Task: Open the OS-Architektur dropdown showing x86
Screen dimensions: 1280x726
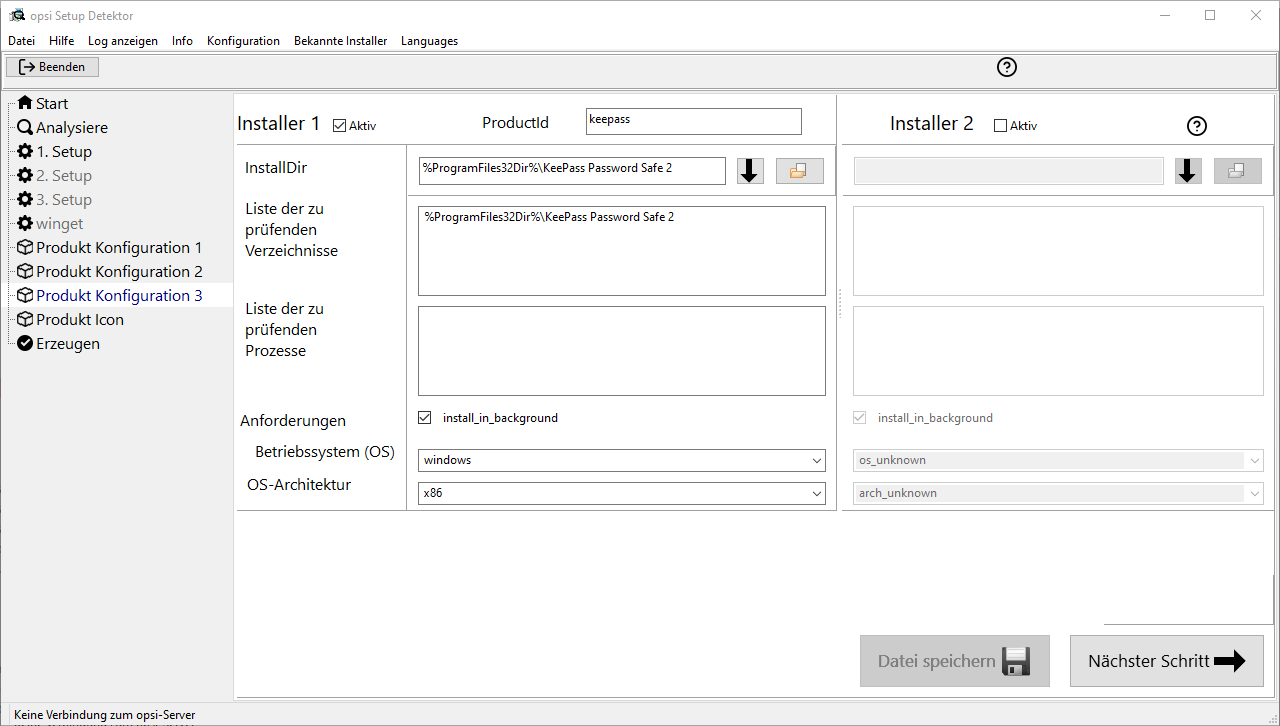Action: click(x=622, y=493)
